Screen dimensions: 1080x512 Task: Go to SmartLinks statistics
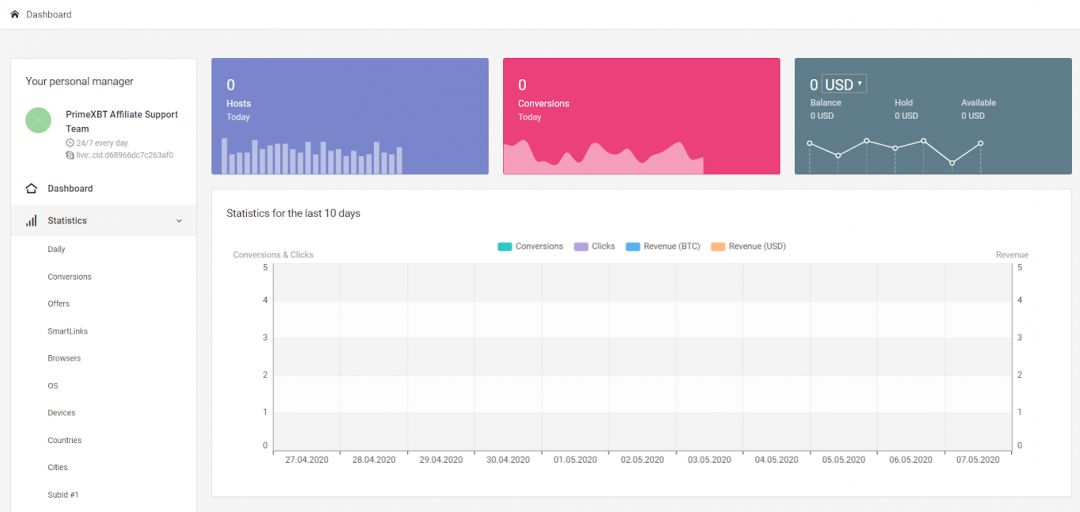68,331
